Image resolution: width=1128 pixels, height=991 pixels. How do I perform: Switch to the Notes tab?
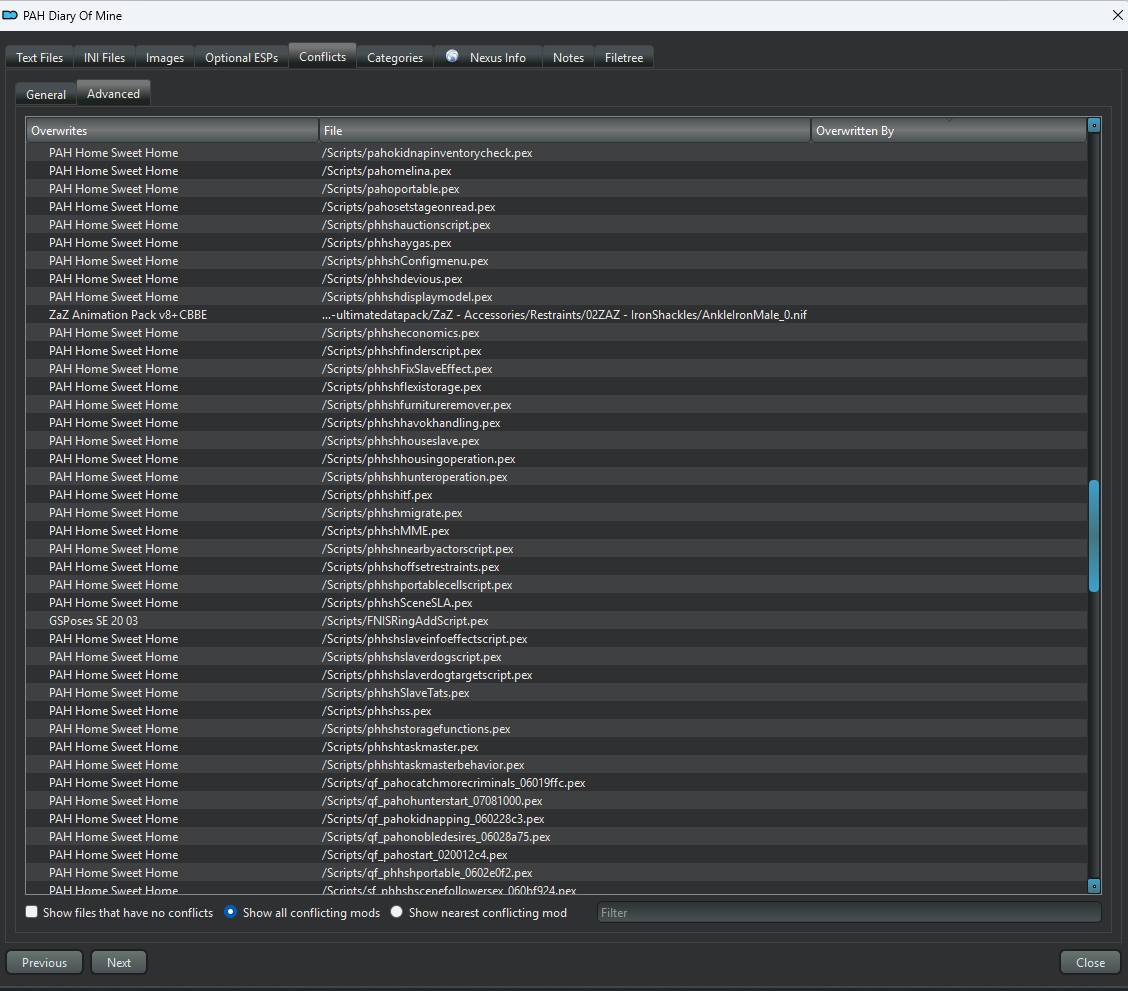coord(568,58)
